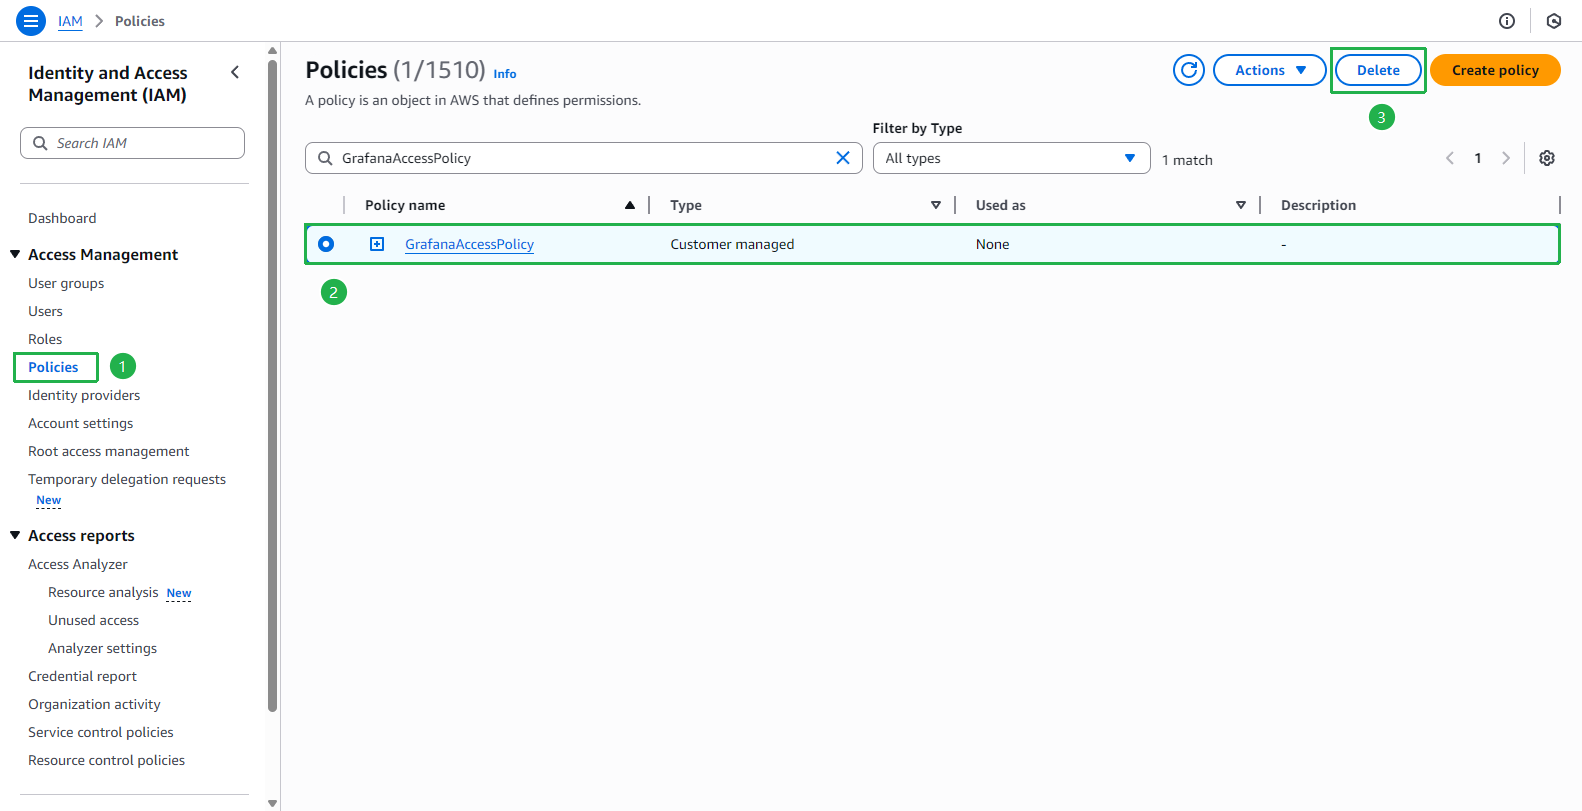Collapse the Access reports section

click(x=15, y=535)
